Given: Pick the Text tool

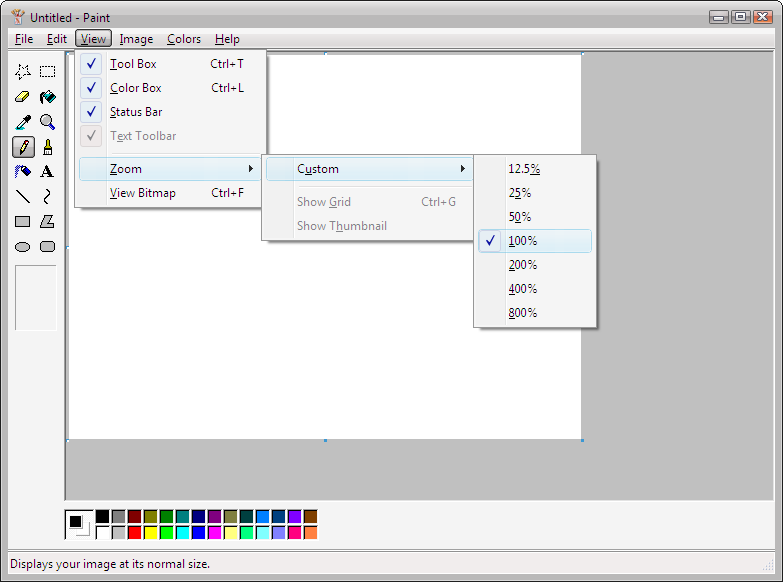Looking at the screenshot, I should point(47,171).
